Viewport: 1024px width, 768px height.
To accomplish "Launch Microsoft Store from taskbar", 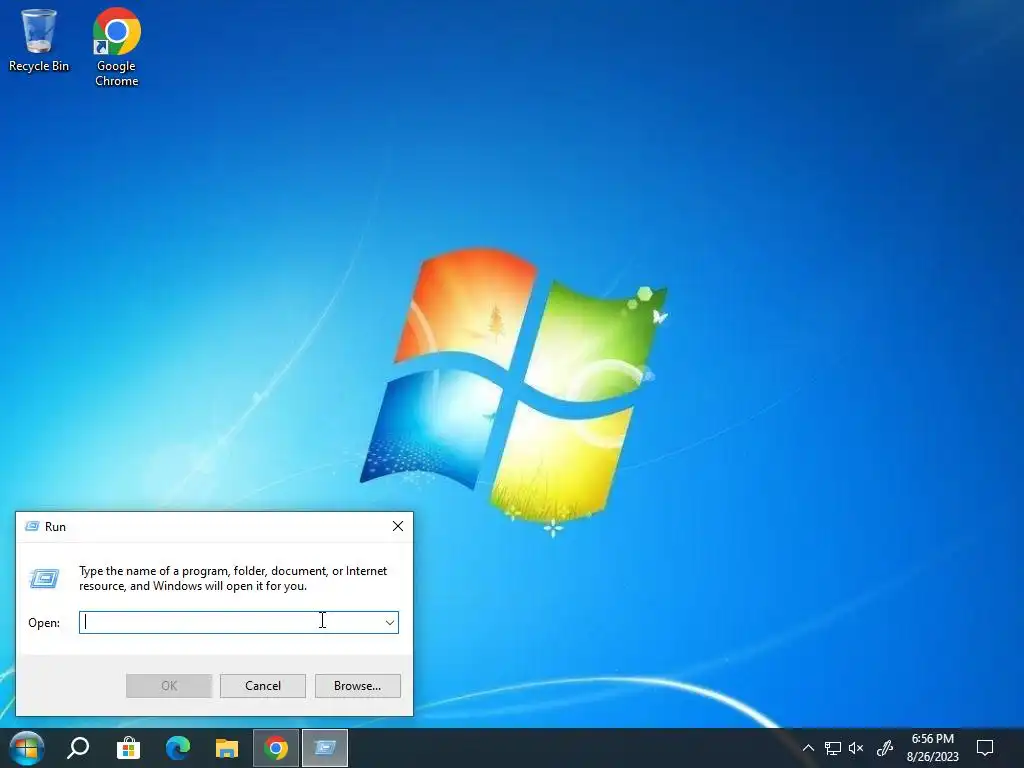I will tap(128, 748).
